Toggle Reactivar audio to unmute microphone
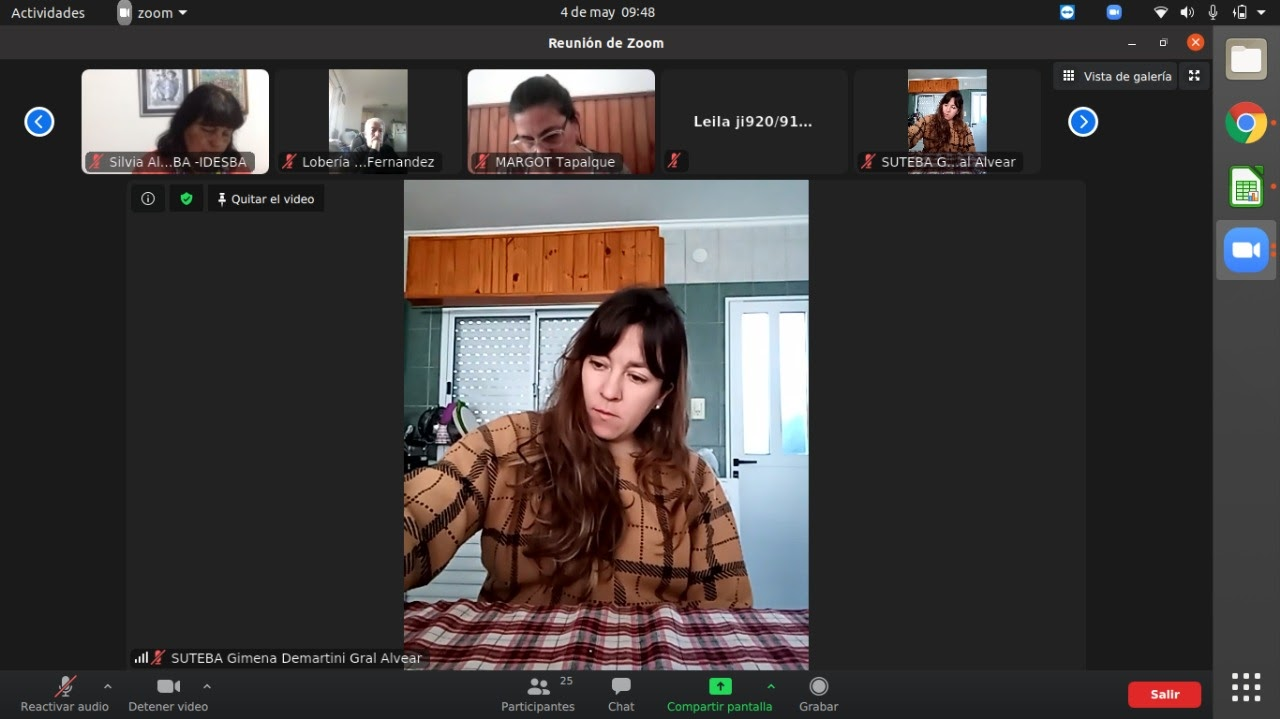The height and width of the screenshot is (719, 1280). [x=65, y=693]
